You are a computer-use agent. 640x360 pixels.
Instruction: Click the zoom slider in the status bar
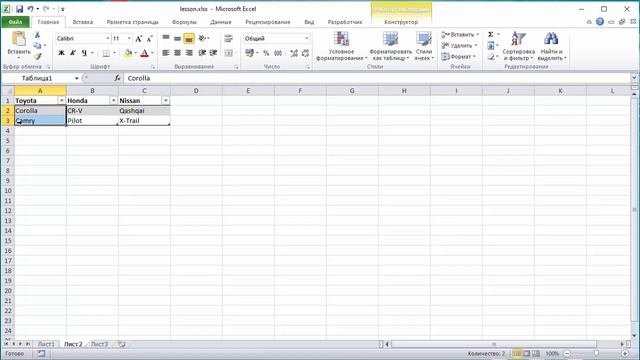596,353
